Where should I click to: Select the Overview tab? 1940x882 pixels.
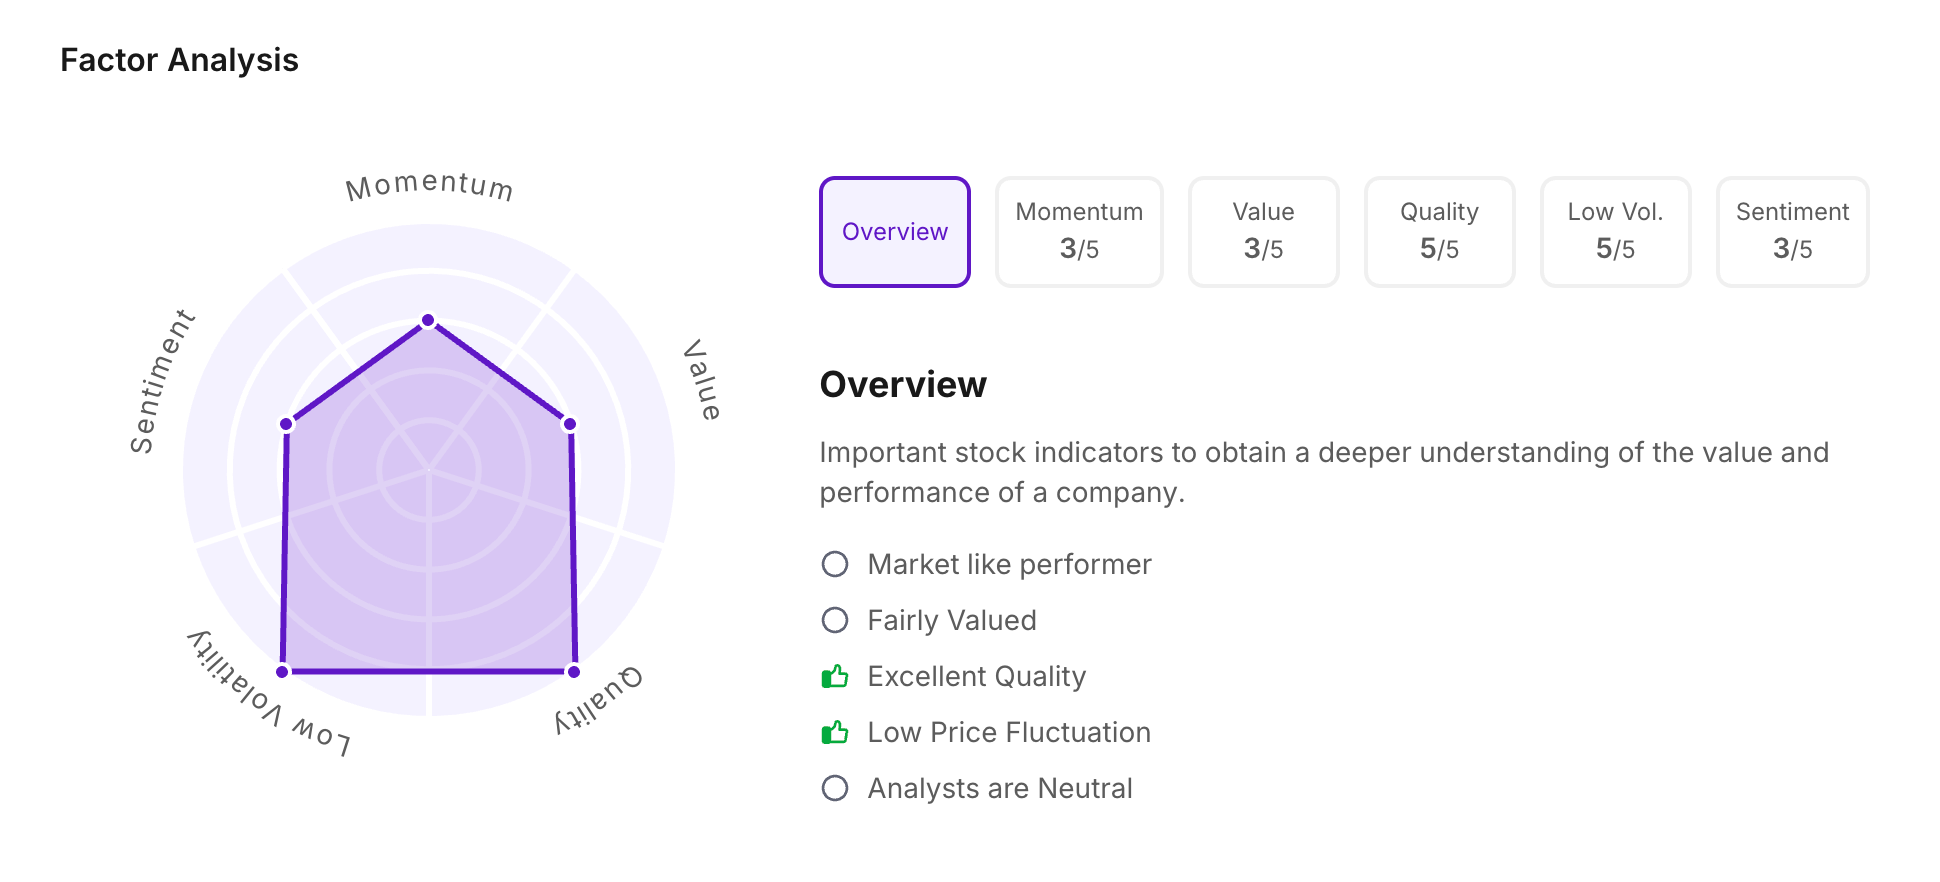click(894, 232)
